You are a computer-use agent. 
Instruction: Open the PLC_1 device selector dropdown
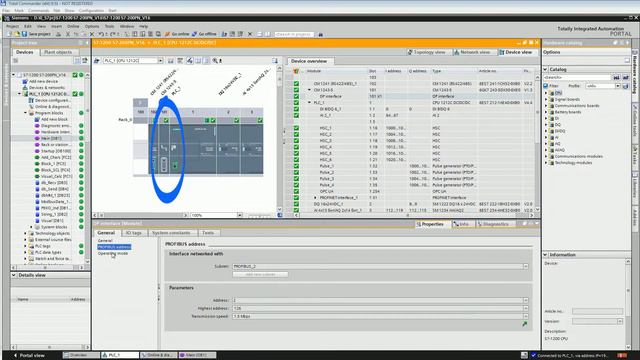[160, 61]
